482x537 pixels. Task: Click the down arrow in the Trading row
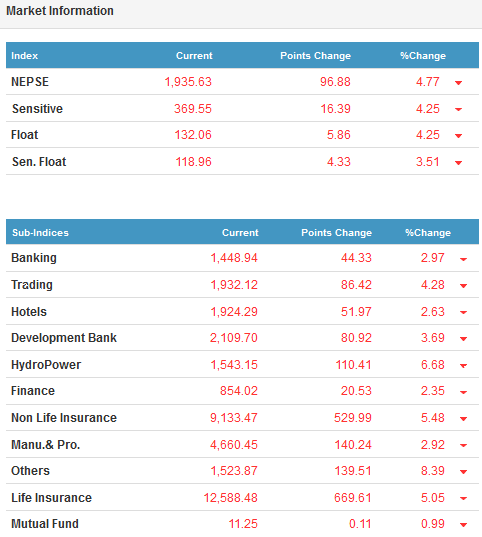pyautogui.click(x=463, y=286)
